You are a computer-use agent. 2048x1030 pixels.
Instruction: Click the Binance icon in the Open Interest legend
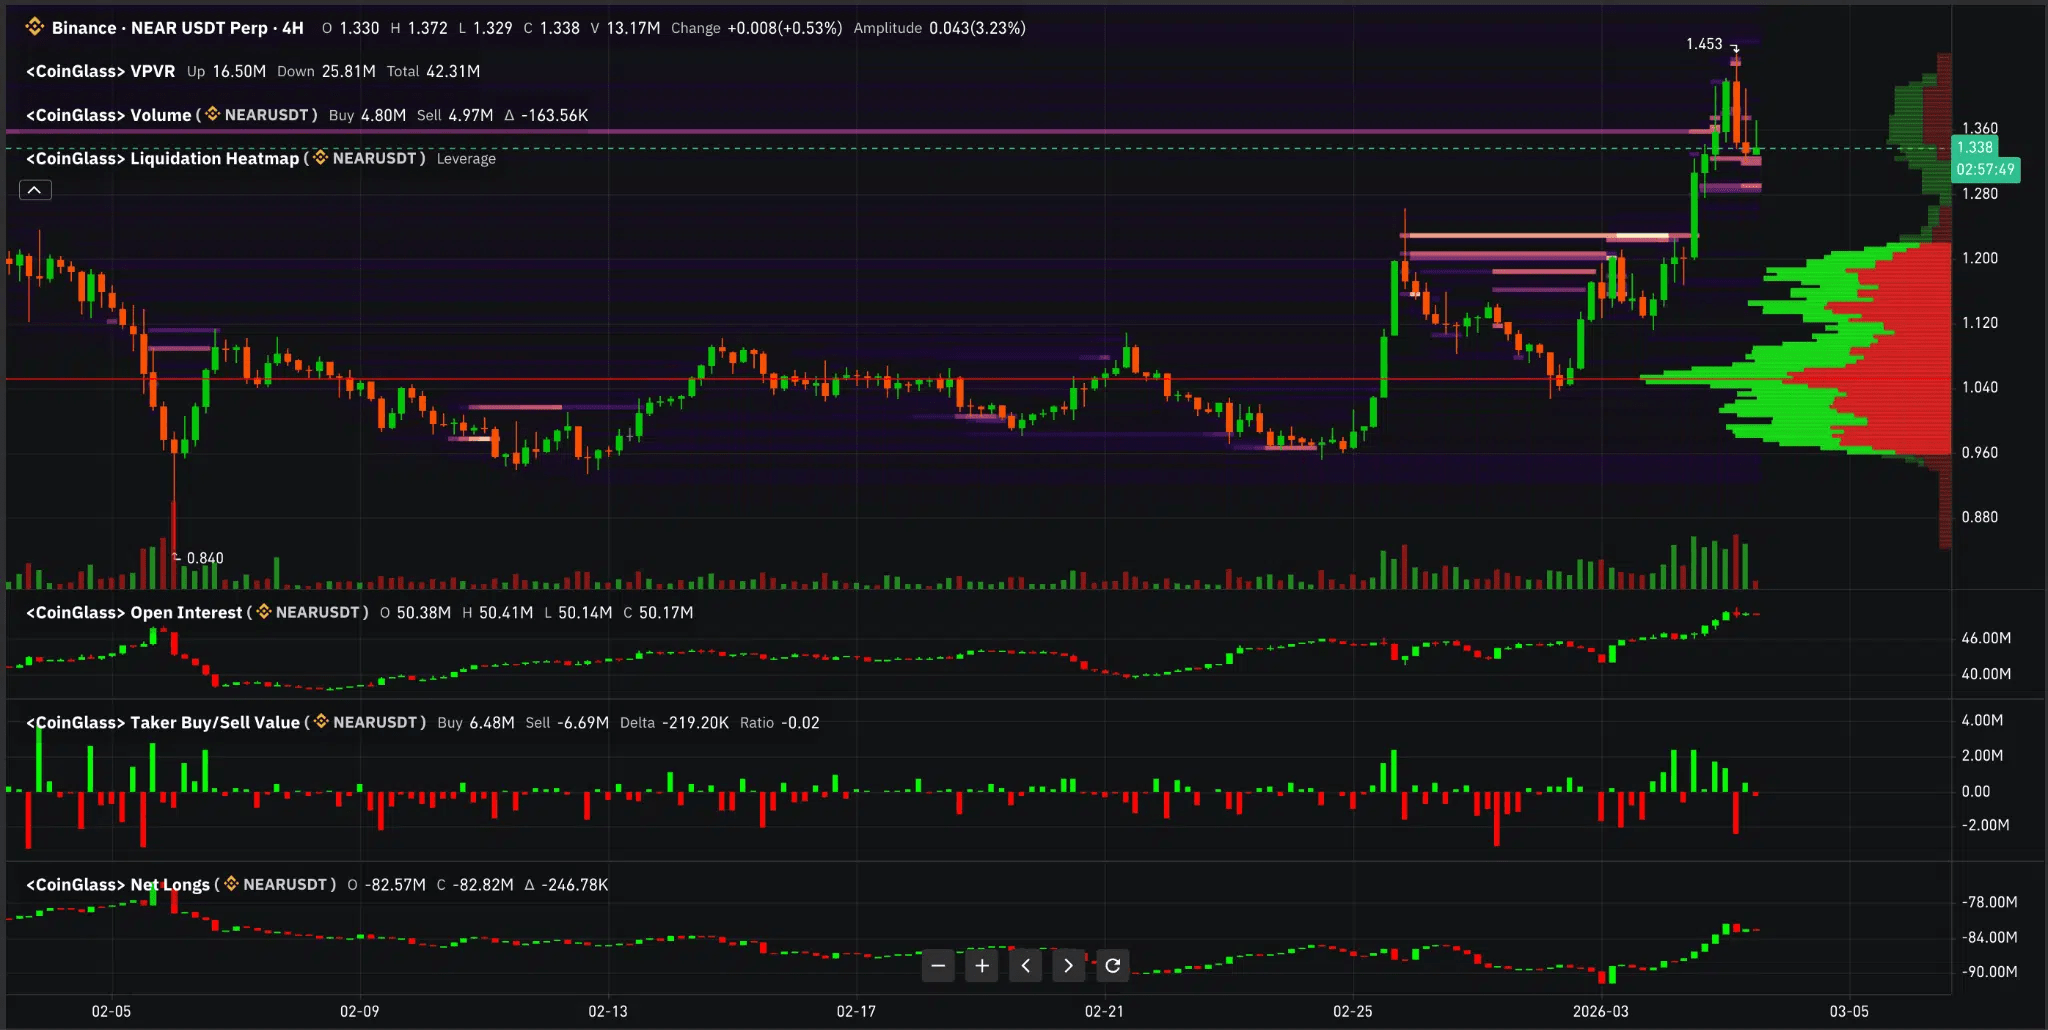tap(264, 611)
